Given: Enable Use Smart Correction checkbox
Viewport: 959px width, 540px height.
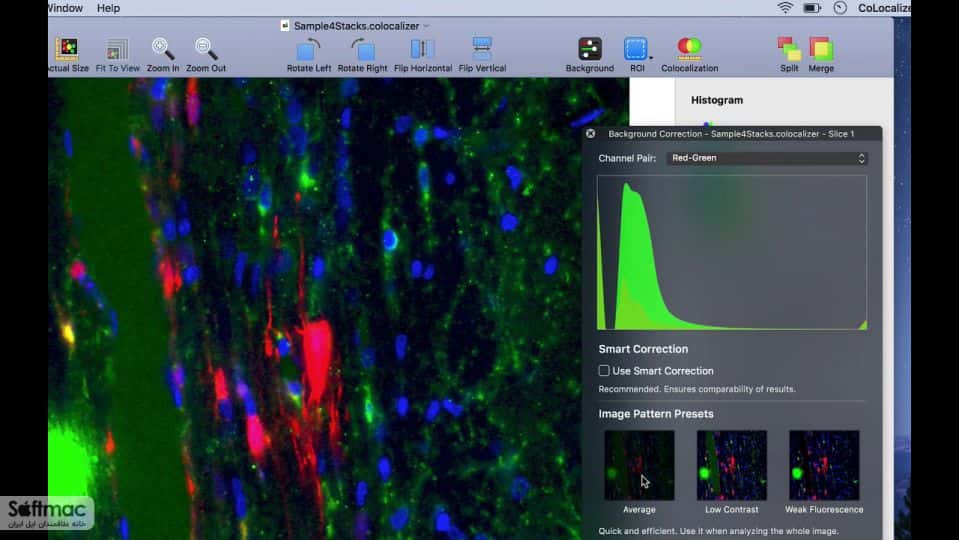Looking at the screenshot, I should 604,371.
